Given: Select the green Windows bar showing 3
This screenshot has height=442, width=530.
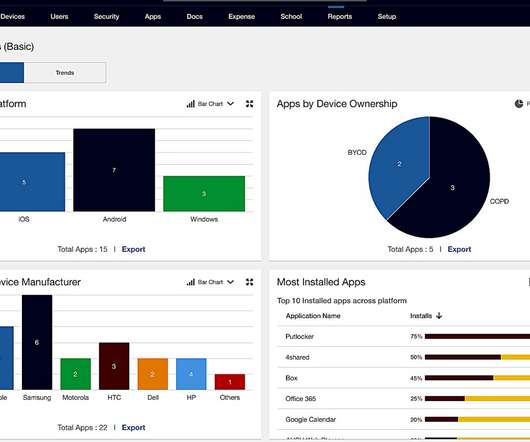Looking at the screenshot, I should coord(204,194).
